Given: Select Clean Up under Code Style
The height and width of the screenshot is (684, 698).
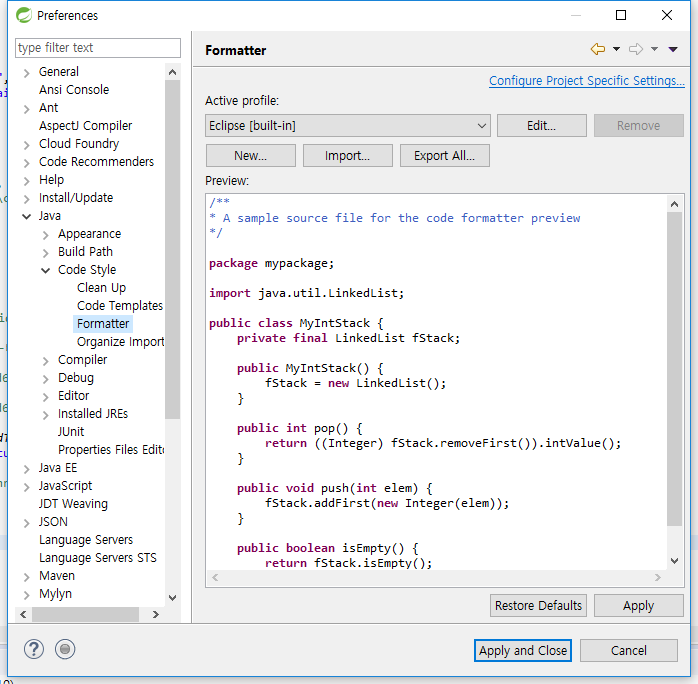Looking at the screenshot, I should point(101,288).
